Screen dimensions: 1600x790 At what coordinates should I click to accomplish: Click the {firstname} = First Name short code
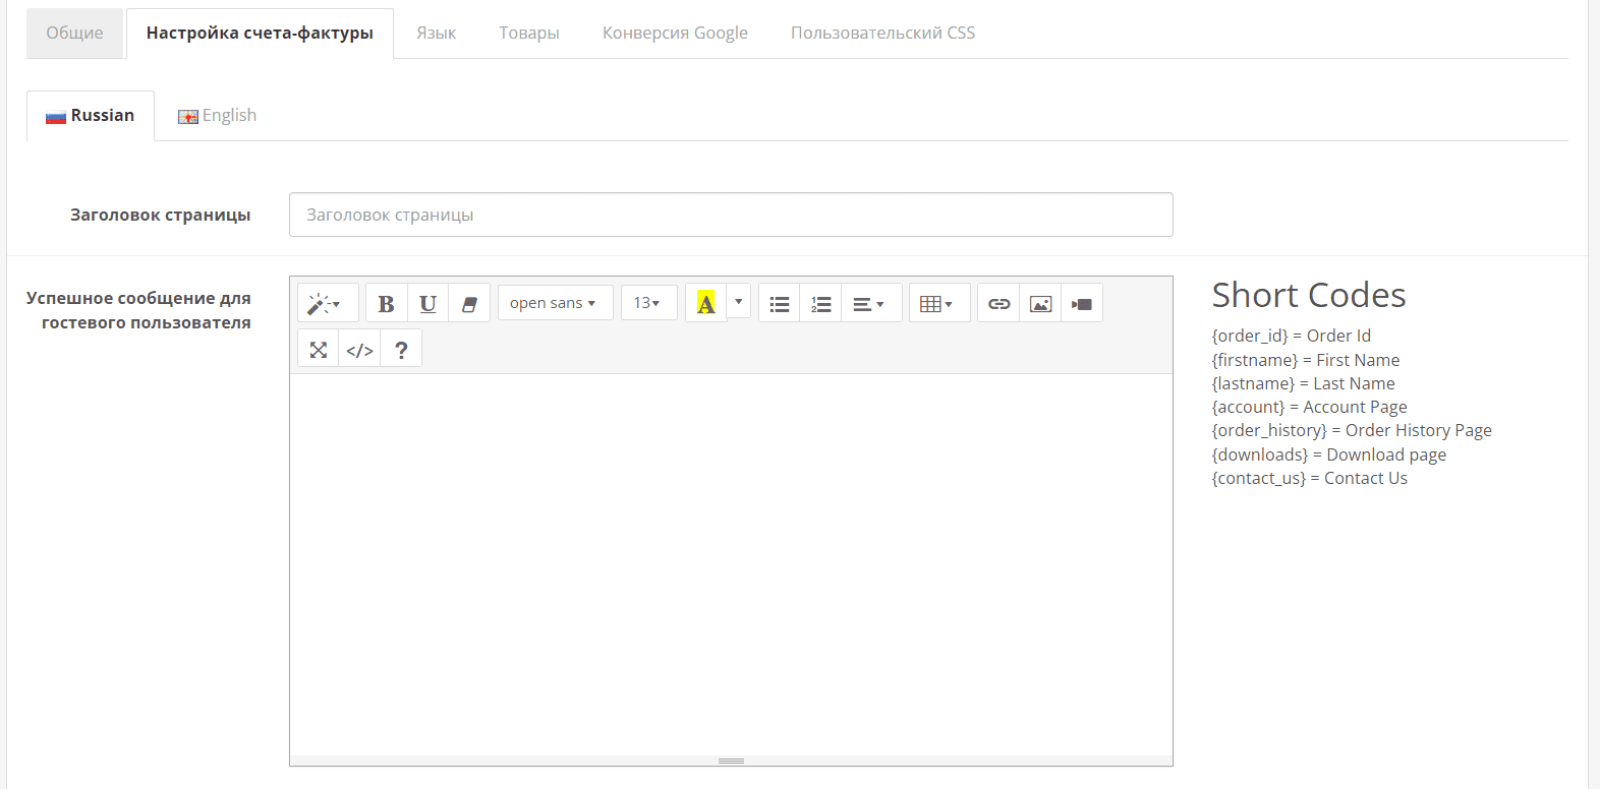[x=1306, y=360]
